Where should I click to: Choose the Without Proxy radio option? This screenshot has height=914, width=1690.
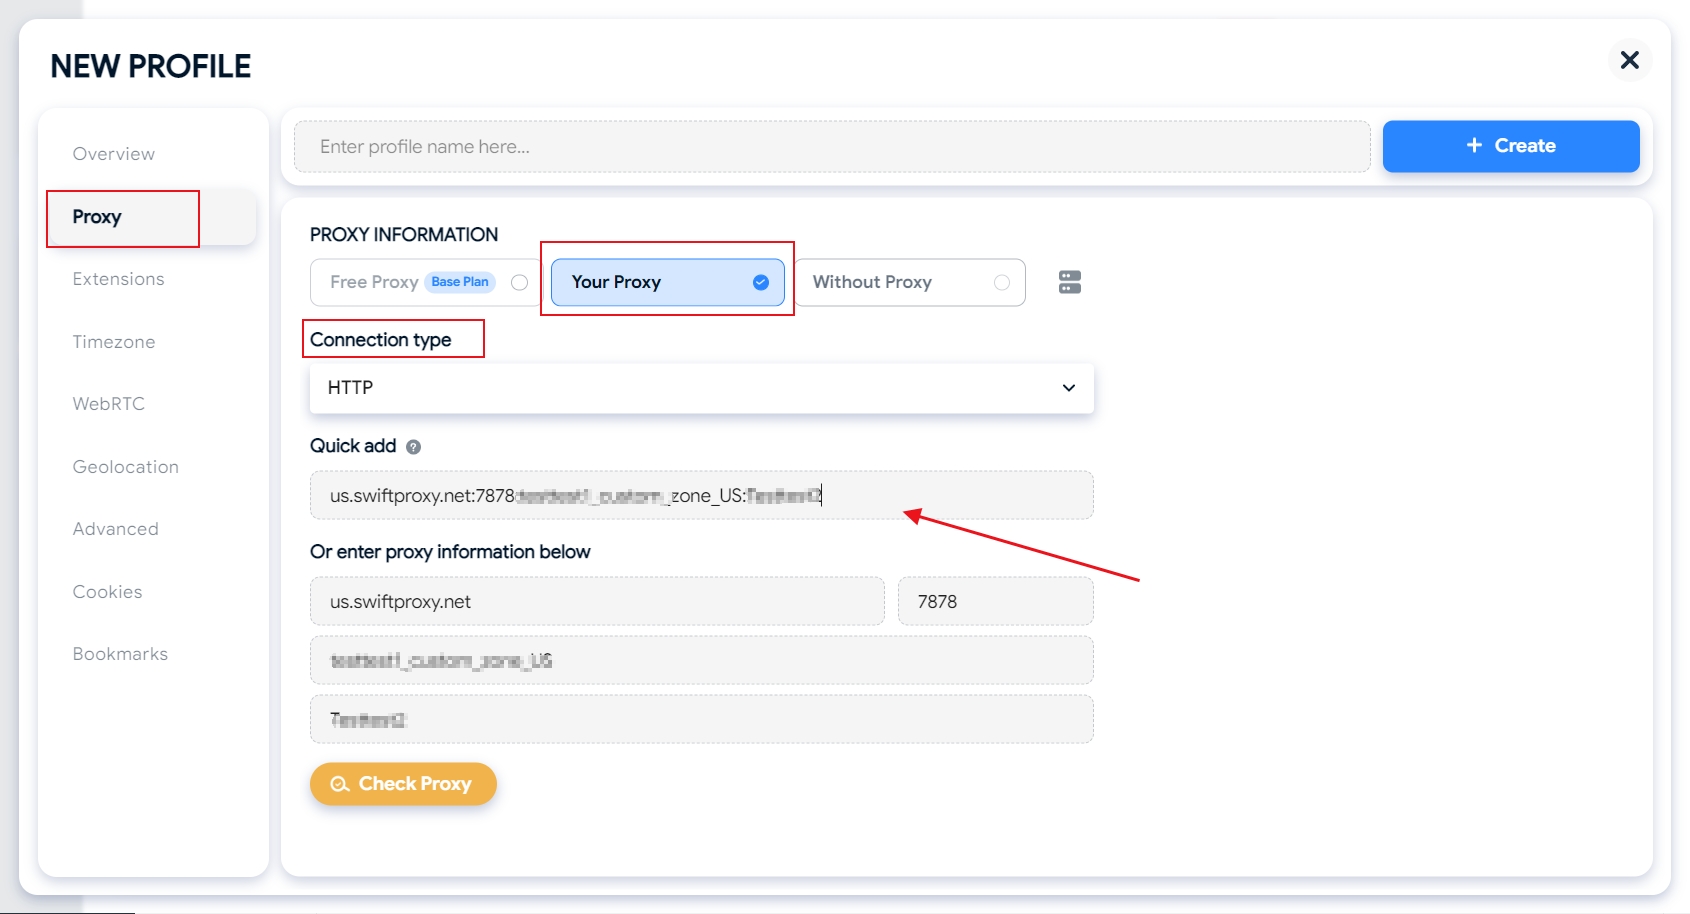pos(1001,283)
